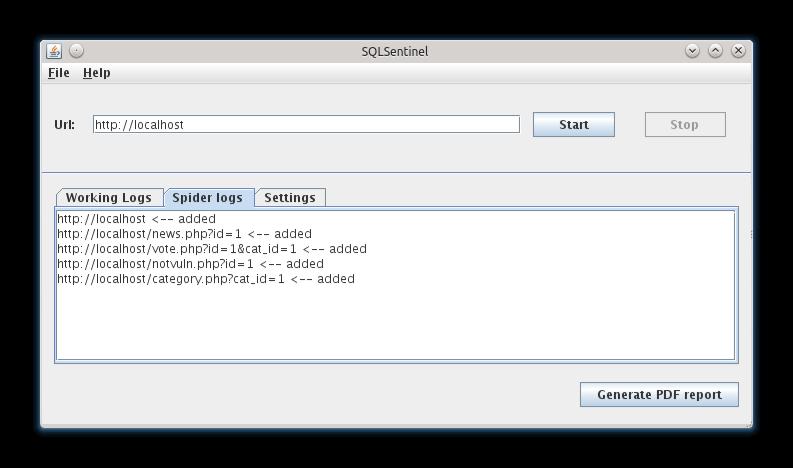Viewport: 793px width, 468px height.
Task: Click the first log line for http://localhost
Action: click(136, 219)
